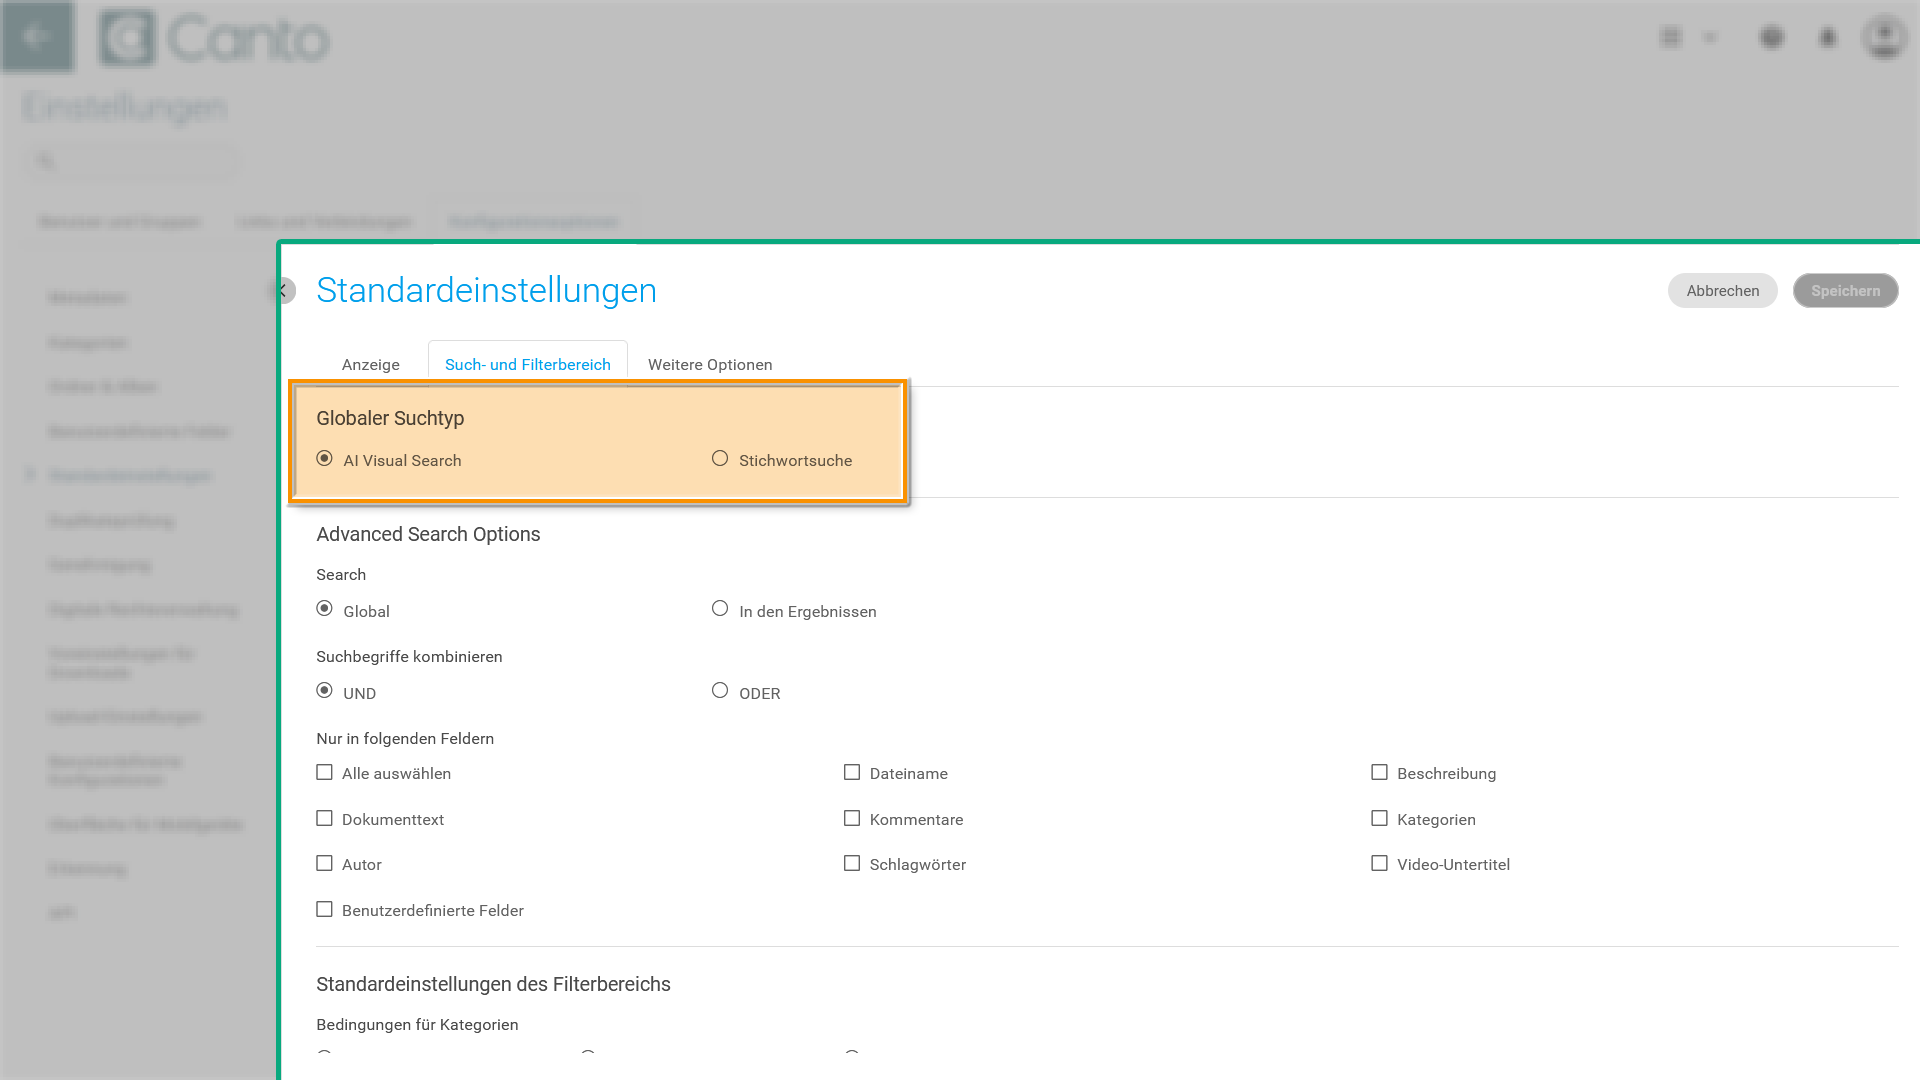
Task: Click the magnifier in settings search field
Action: 46,161
